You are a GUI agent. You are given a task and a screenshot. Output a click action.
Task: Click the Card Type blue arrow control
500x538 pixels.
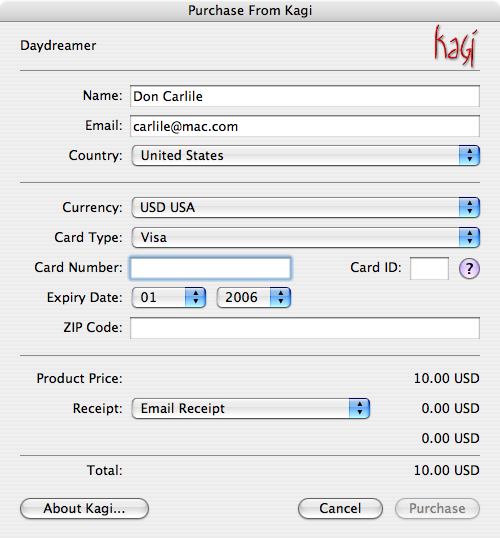(x=469, y=237)
